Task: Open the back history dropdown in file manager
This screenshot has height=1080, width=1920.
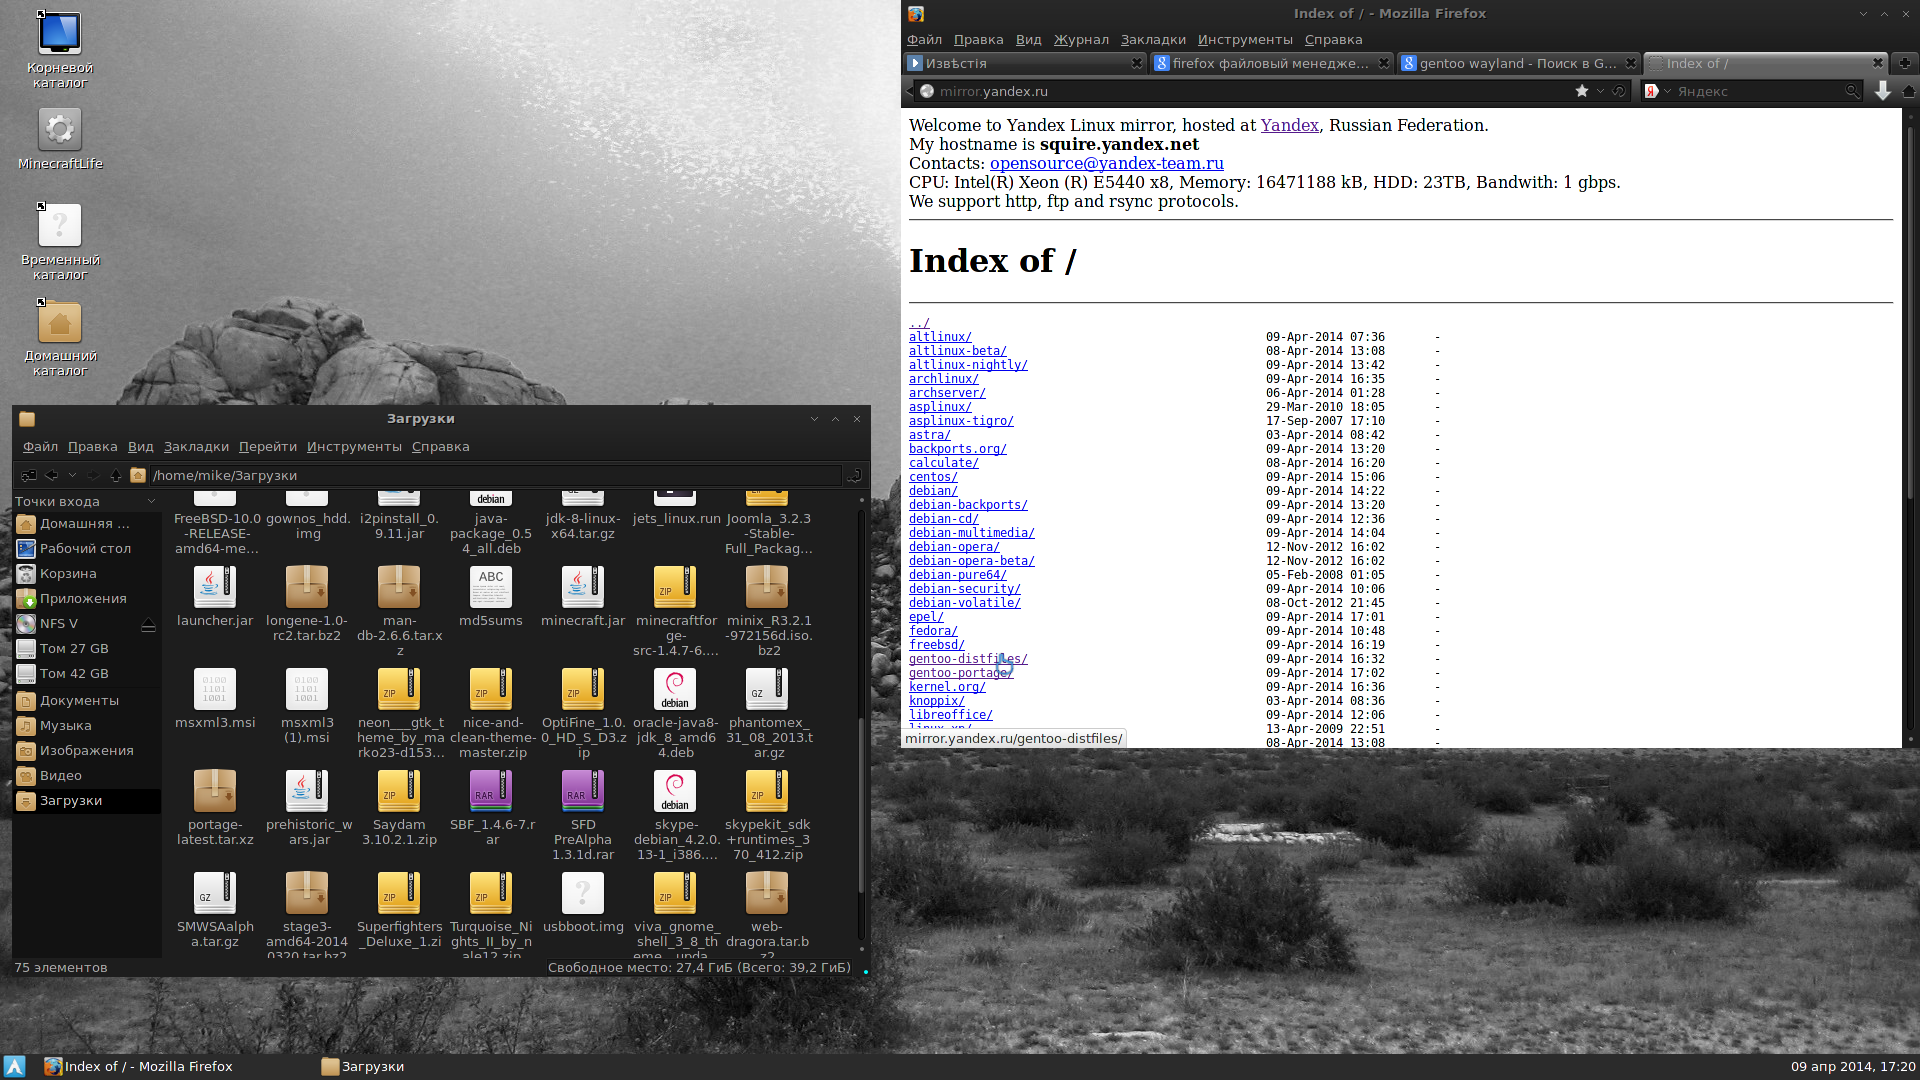Action: [72, 475]
